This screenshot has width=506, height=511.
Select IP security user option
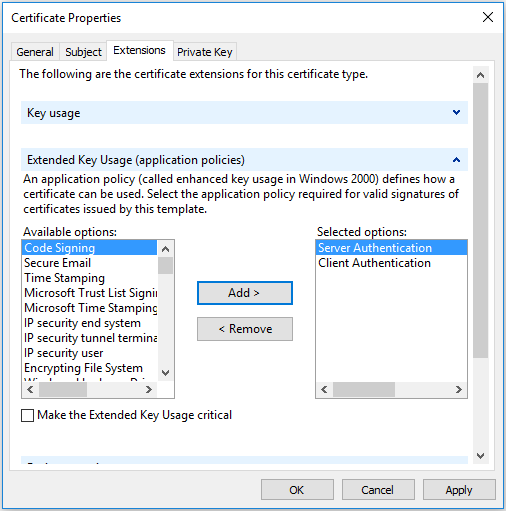click(89, 353)
